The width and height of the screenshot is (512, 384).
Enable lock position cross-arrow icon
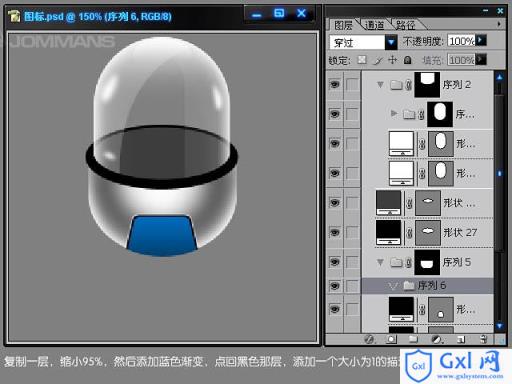[392, 60]
